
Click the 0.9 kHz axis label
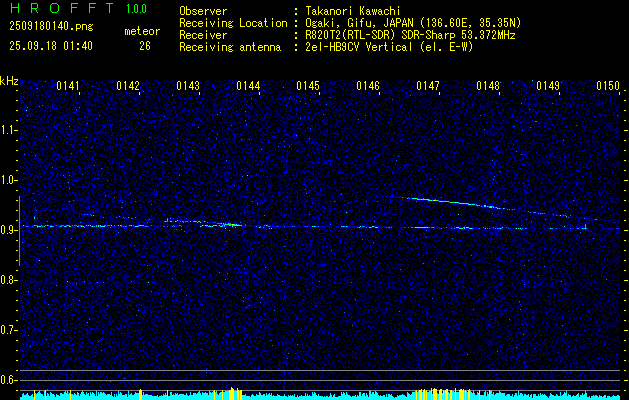[x=9, y=230]
